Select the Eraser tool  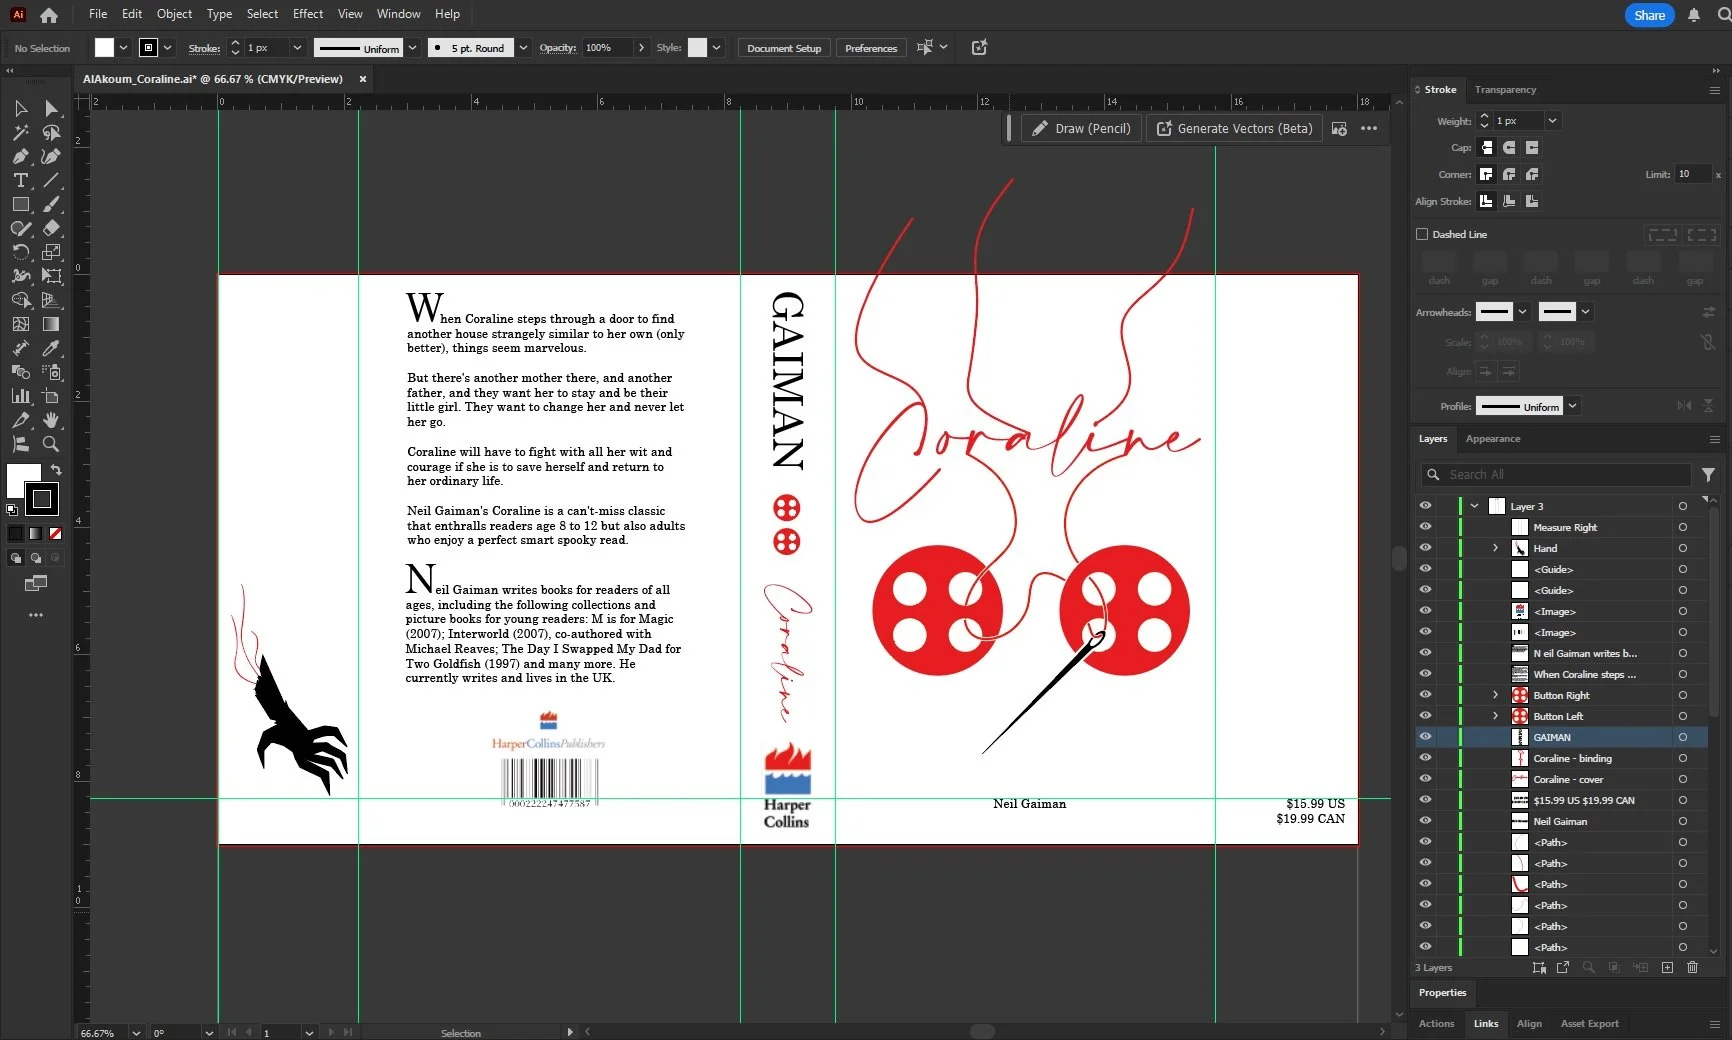pos(51,228)
